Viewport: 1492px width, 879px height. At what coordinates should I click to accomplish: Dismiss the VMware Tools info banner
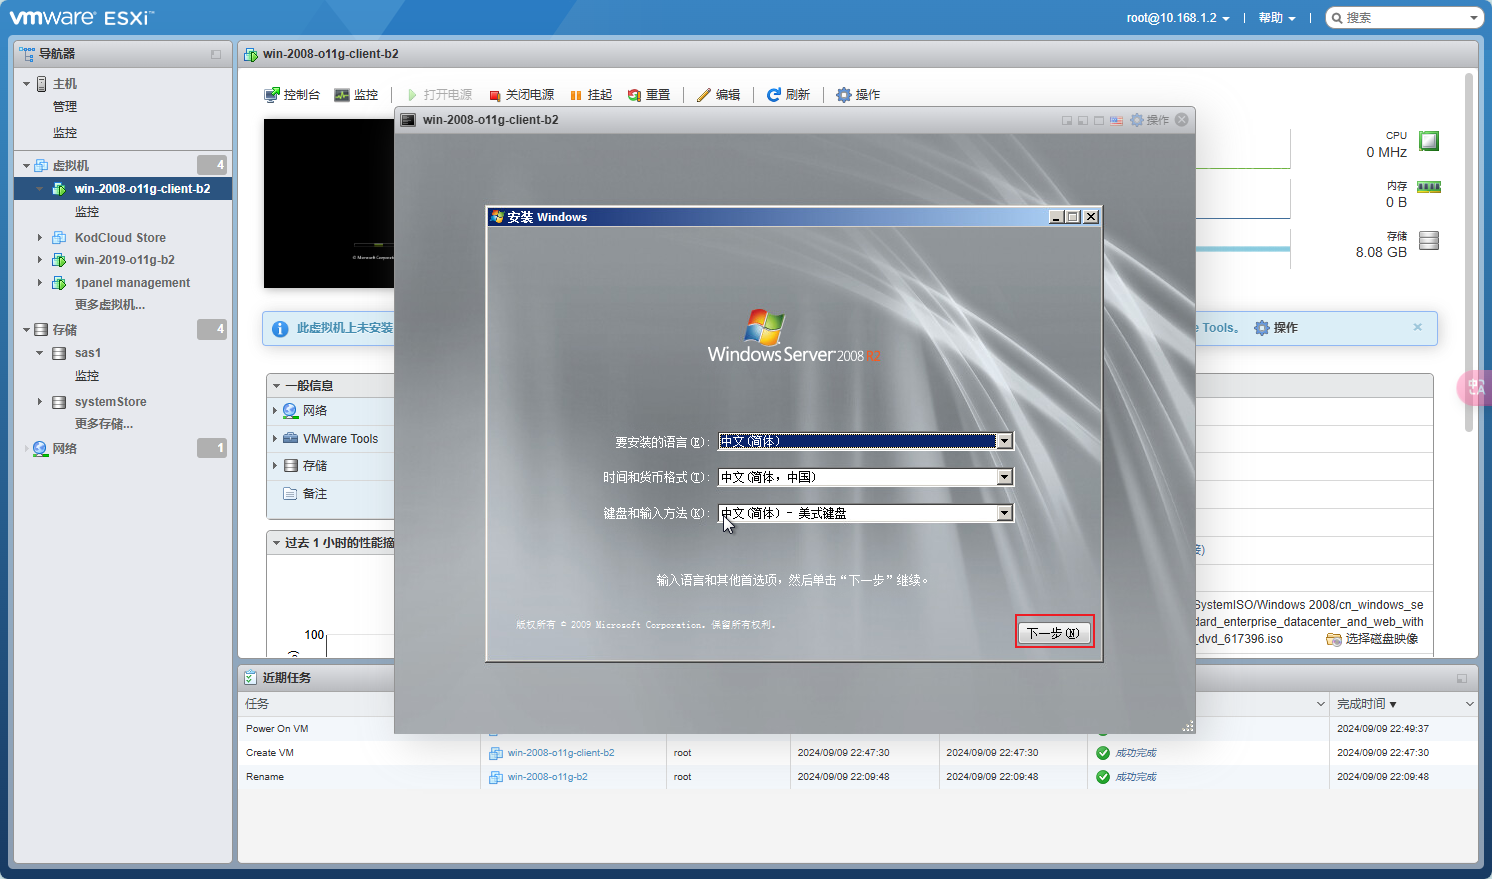(1417, 327)
